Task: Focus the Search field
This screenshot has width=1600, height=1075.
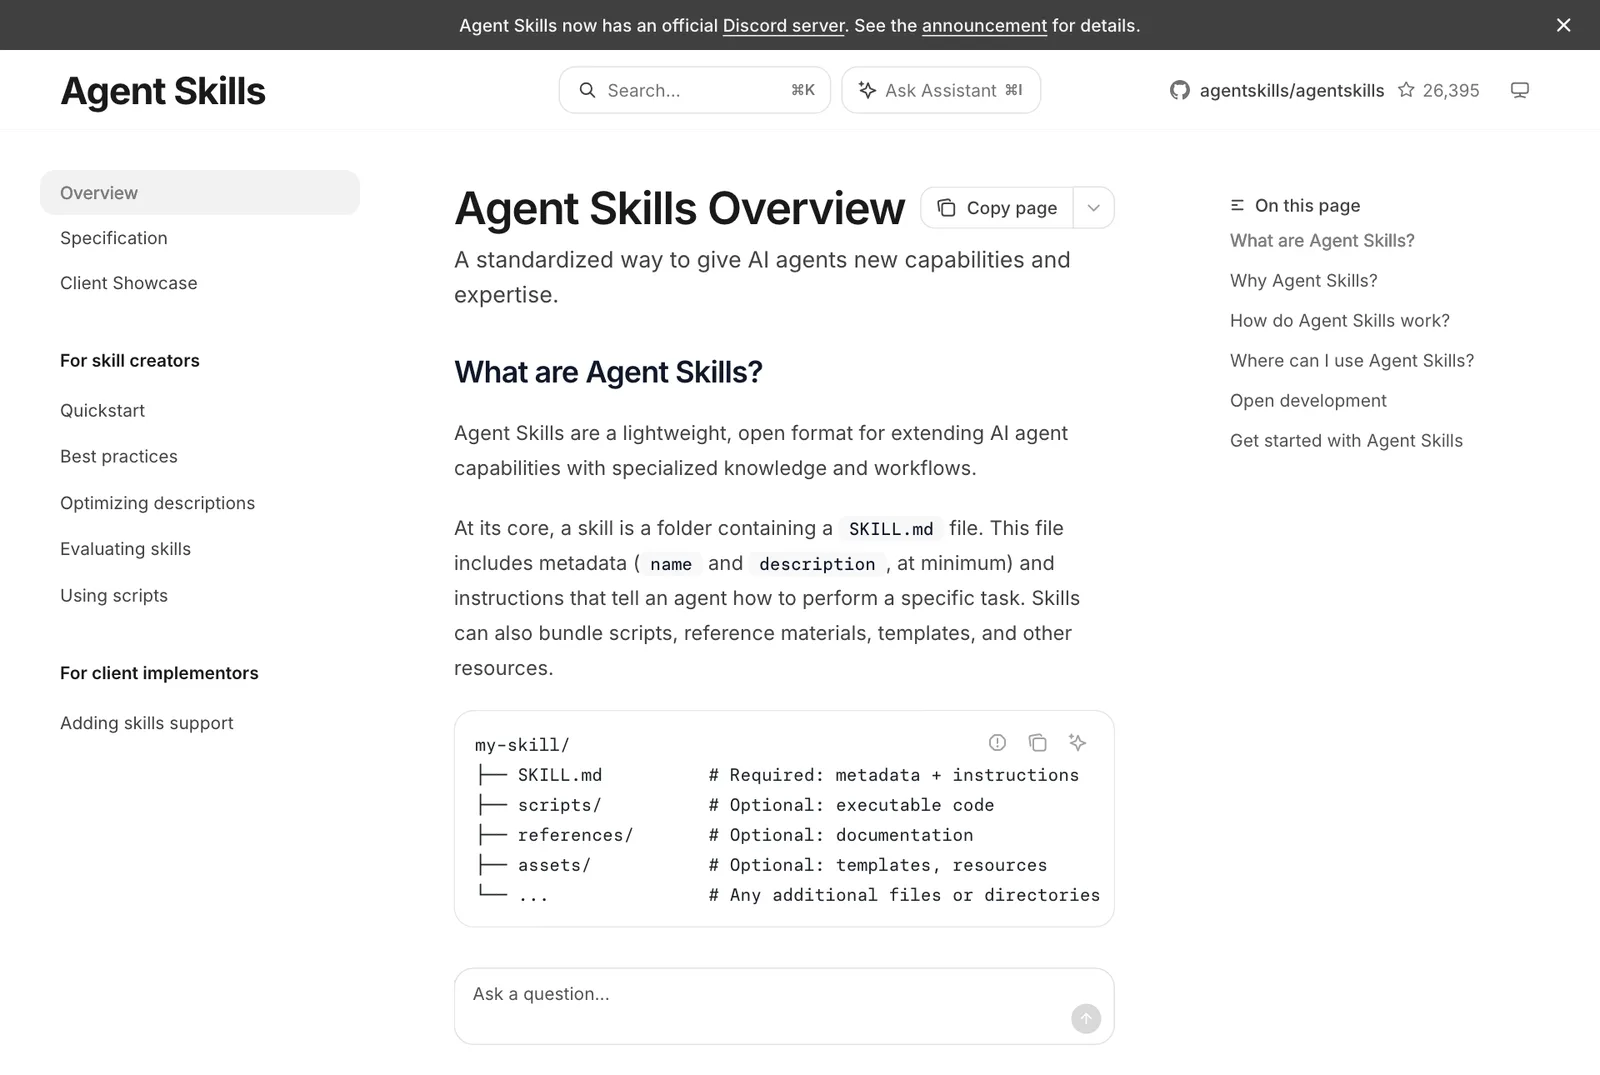Action: pos(695,90)
